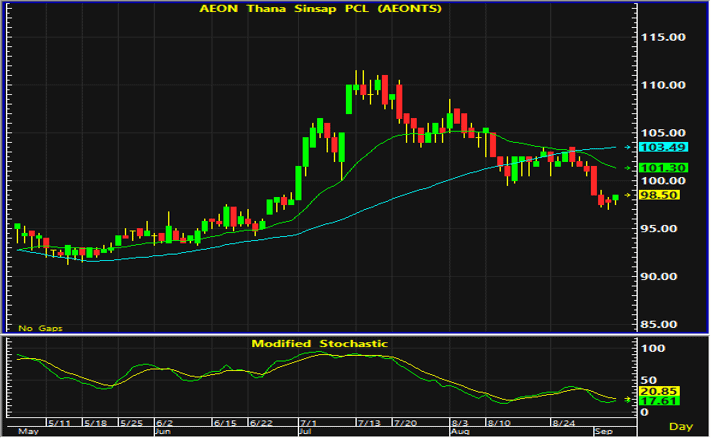Select the 105.00 price axis label
This screenshot has height=438, width=711.
pyautogui.click(x=663, y=133)
